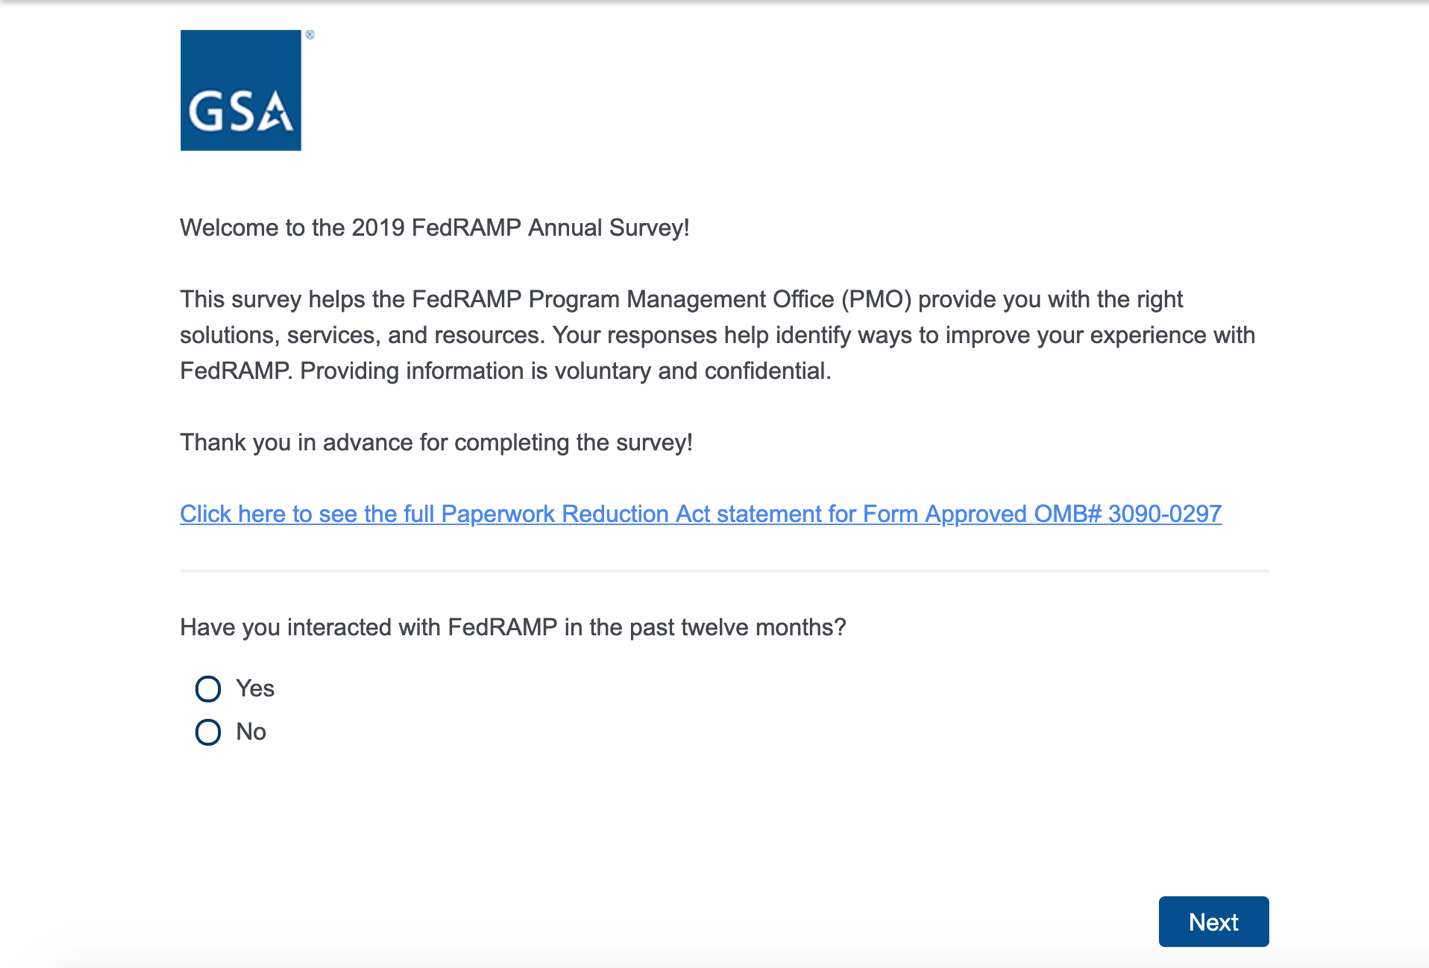Click the welcome heading for the 2019 survey
The image size is (1429, 968).
434,228
